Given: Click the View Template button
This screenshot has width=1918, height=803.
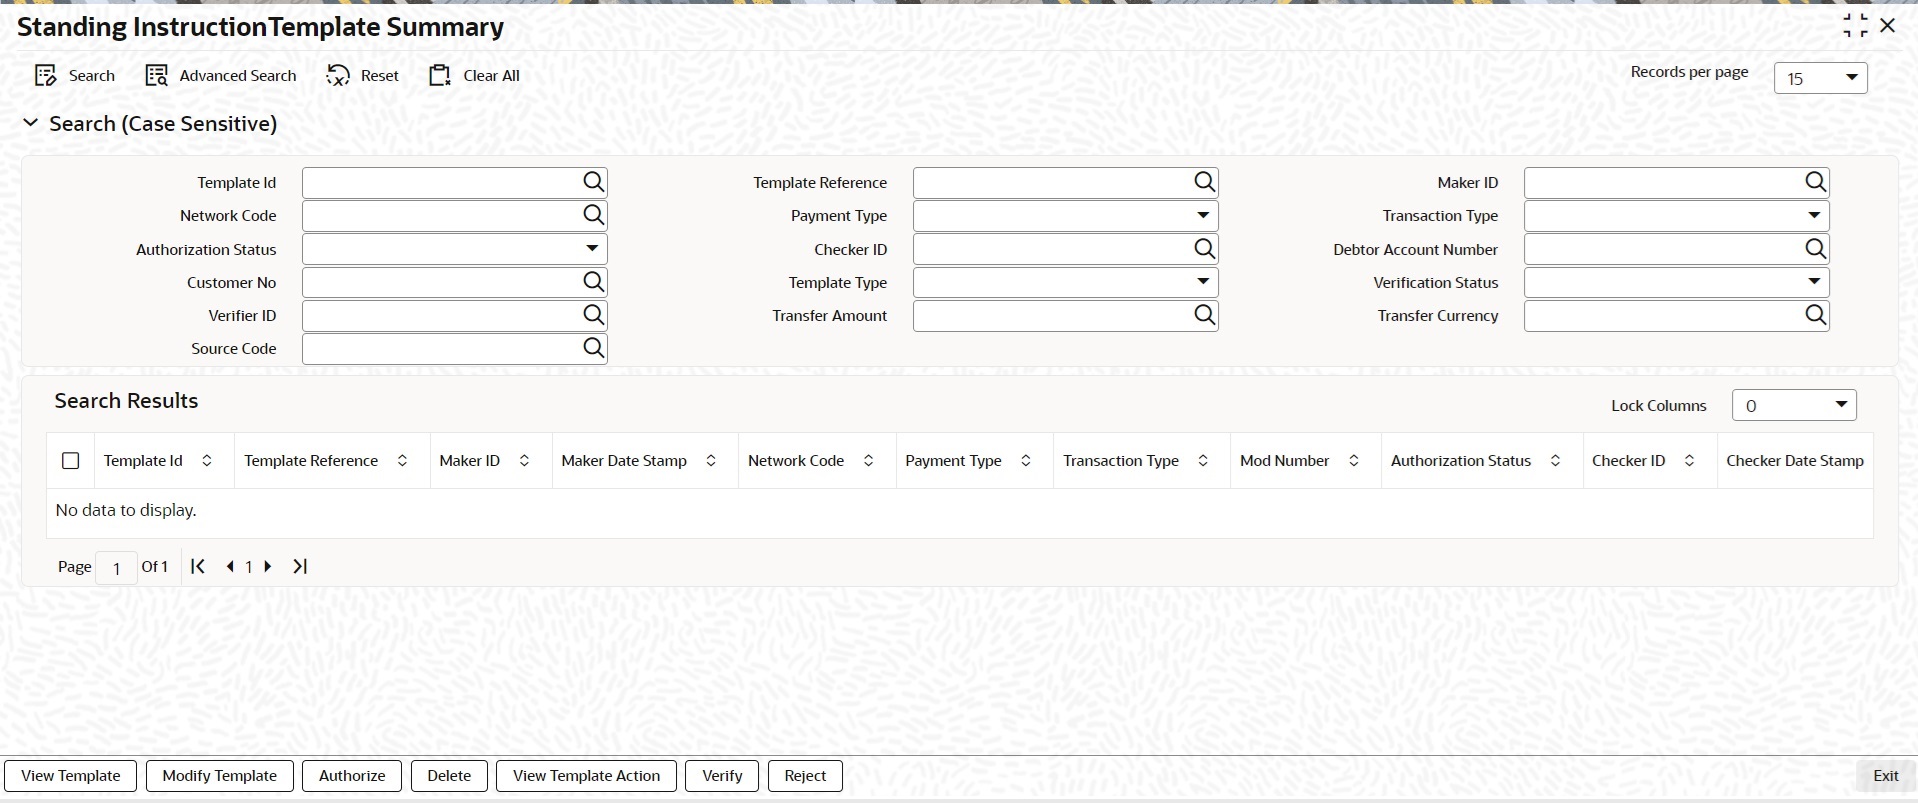Looking at the screenshot, I should coord(71,776).
